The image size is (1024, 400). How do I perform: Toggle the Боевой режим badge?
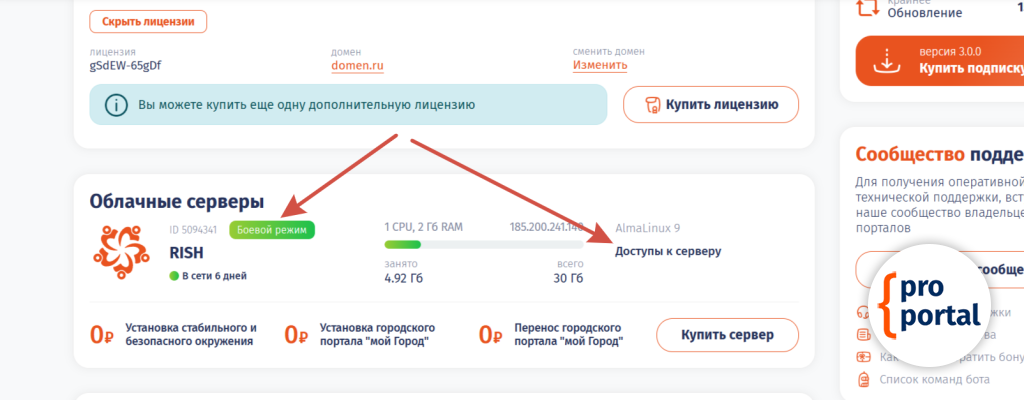pos(272,230)
